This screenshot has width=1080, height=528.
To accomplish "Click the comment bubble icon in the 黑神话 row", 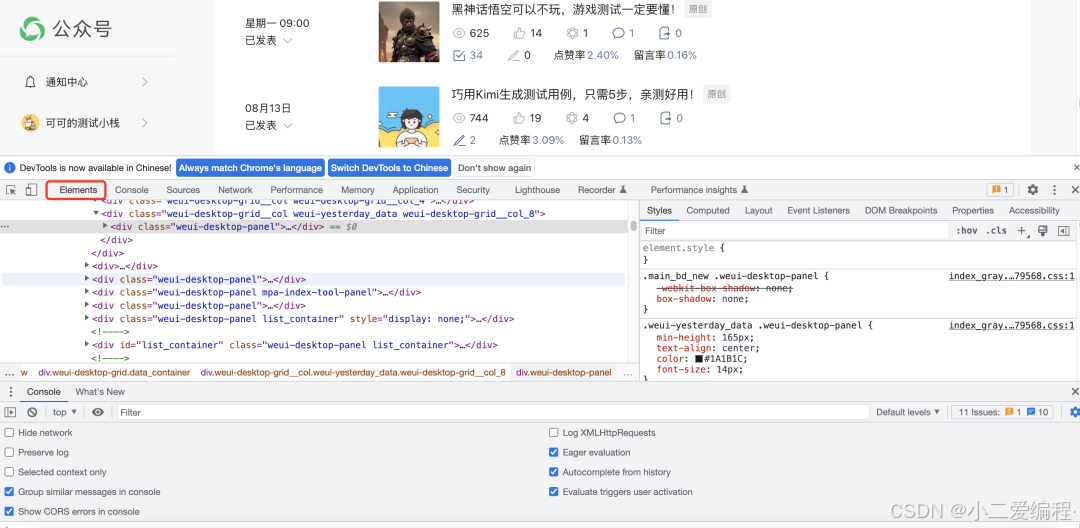I will point(619,33).
